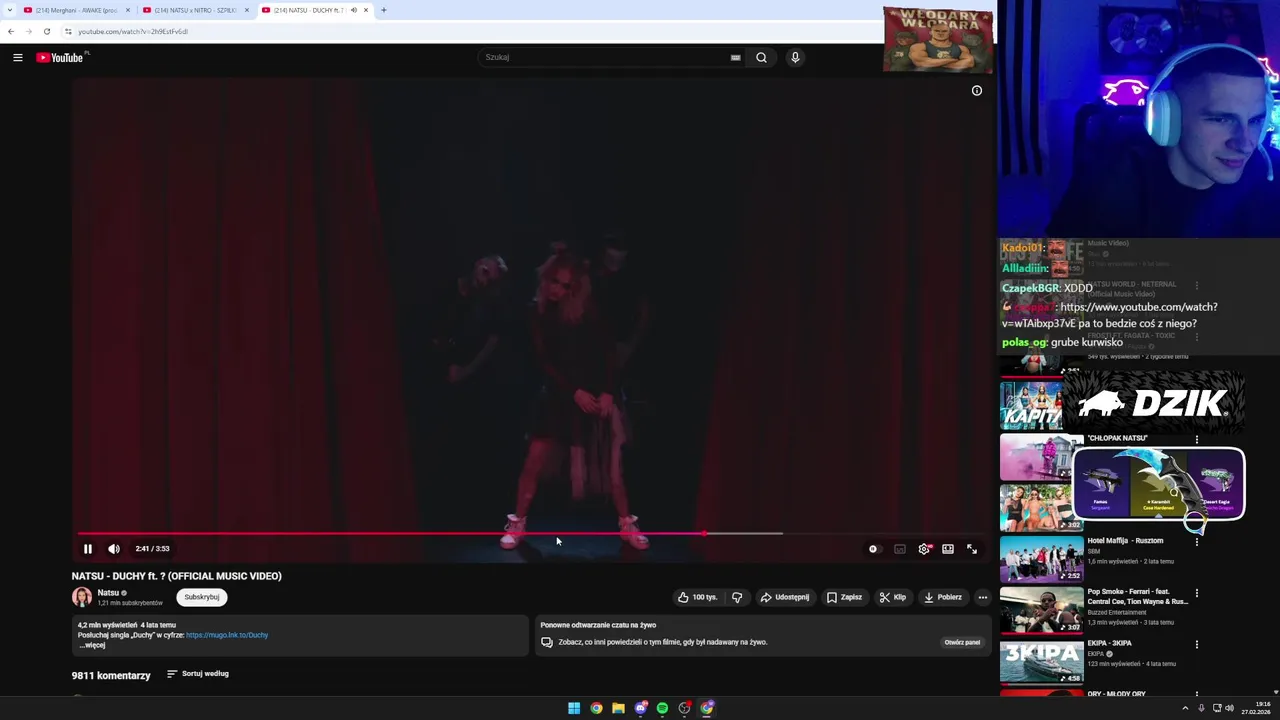Image resolution: width=1280 pixels, height=720 pixels.
Task: Expand description with ...więcej
Action: coord(93,645)
